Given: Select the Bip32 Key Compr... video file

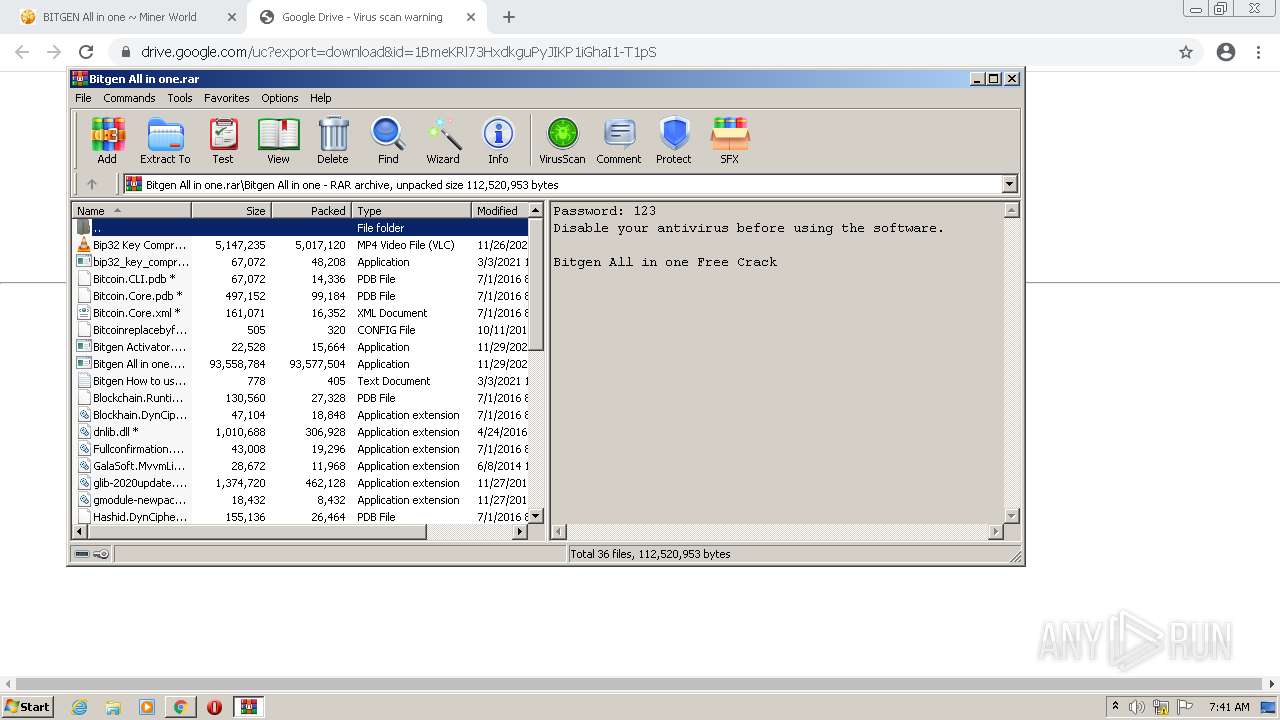Looking at the screenshot, I should tap(300, 245).
